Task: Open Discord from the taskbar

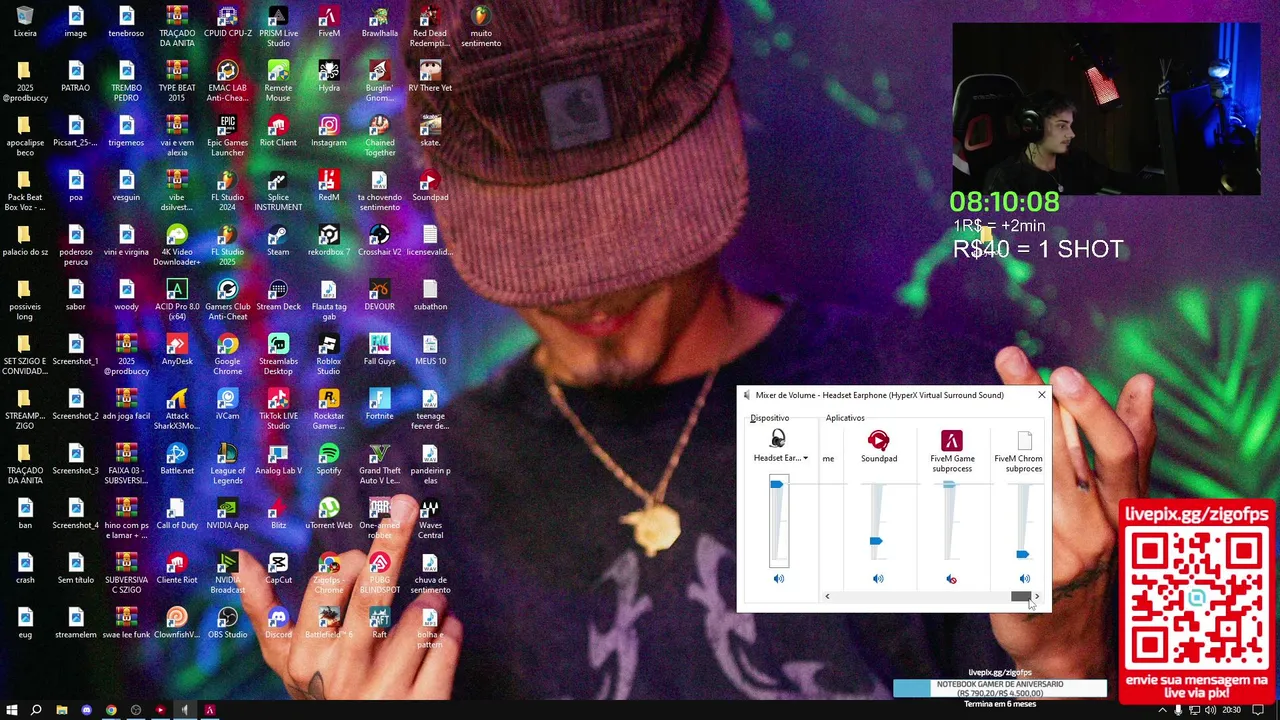Action: pyautogui.click(x=86, y=710)
